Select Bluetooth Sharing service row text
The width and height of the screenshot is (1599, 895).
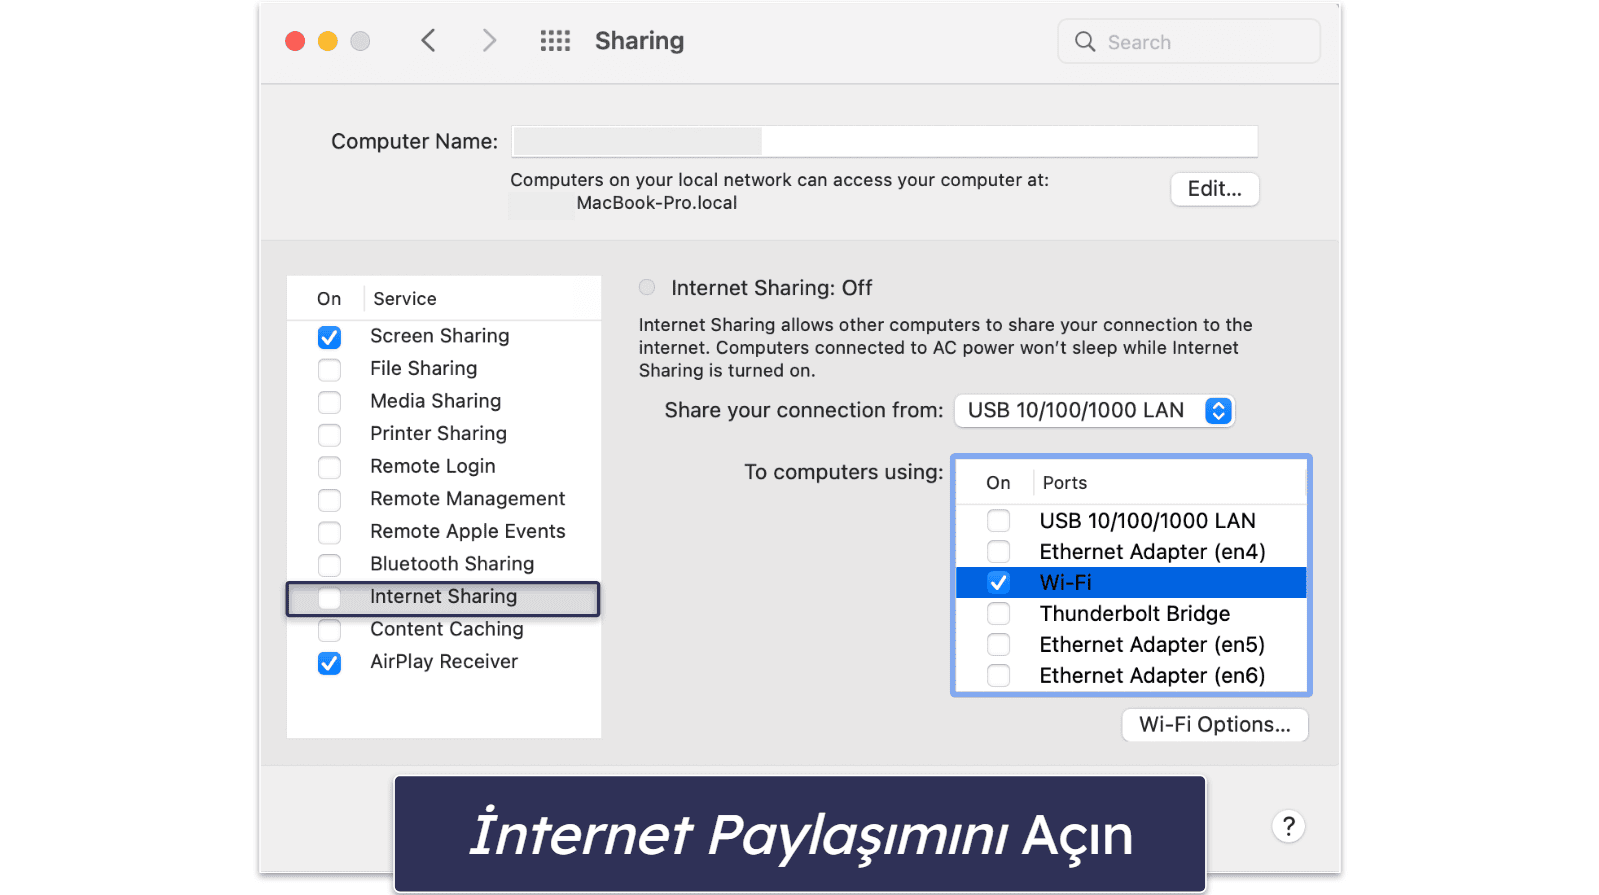pos(452,564)
